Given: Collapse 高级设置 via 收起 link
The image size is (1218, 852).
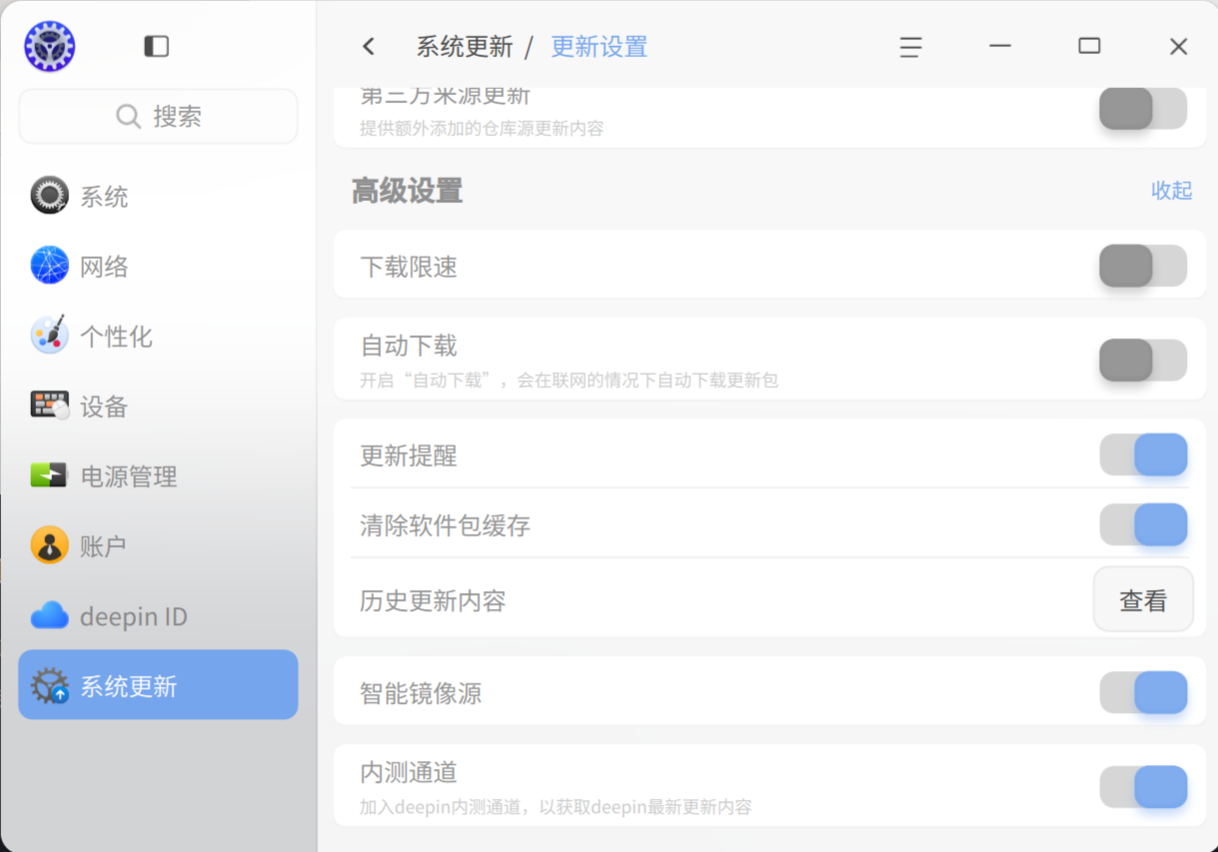Looking at the screenshot, I should click(x=1171, y=191).
